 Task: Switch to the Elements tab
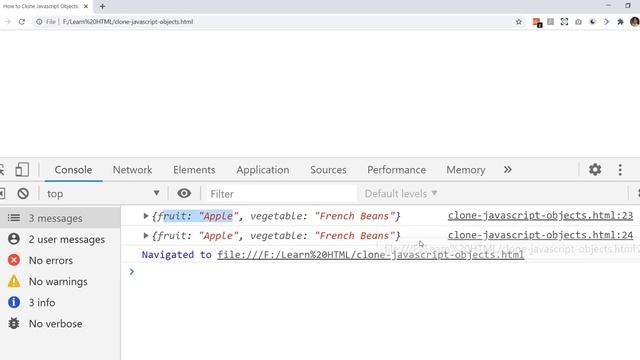click(194, 169)
